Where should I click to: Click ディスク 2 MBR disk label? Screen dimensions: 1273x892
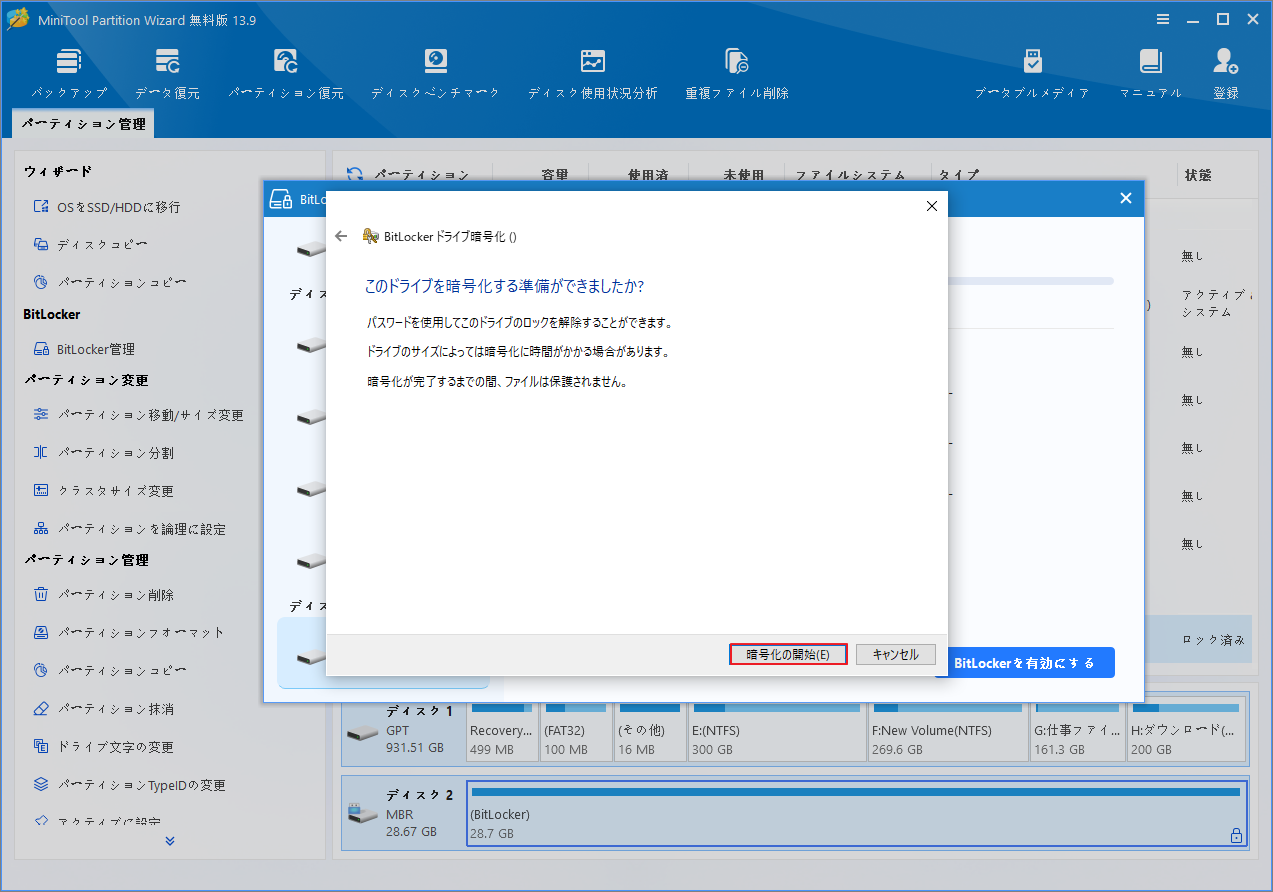point(403,813)
